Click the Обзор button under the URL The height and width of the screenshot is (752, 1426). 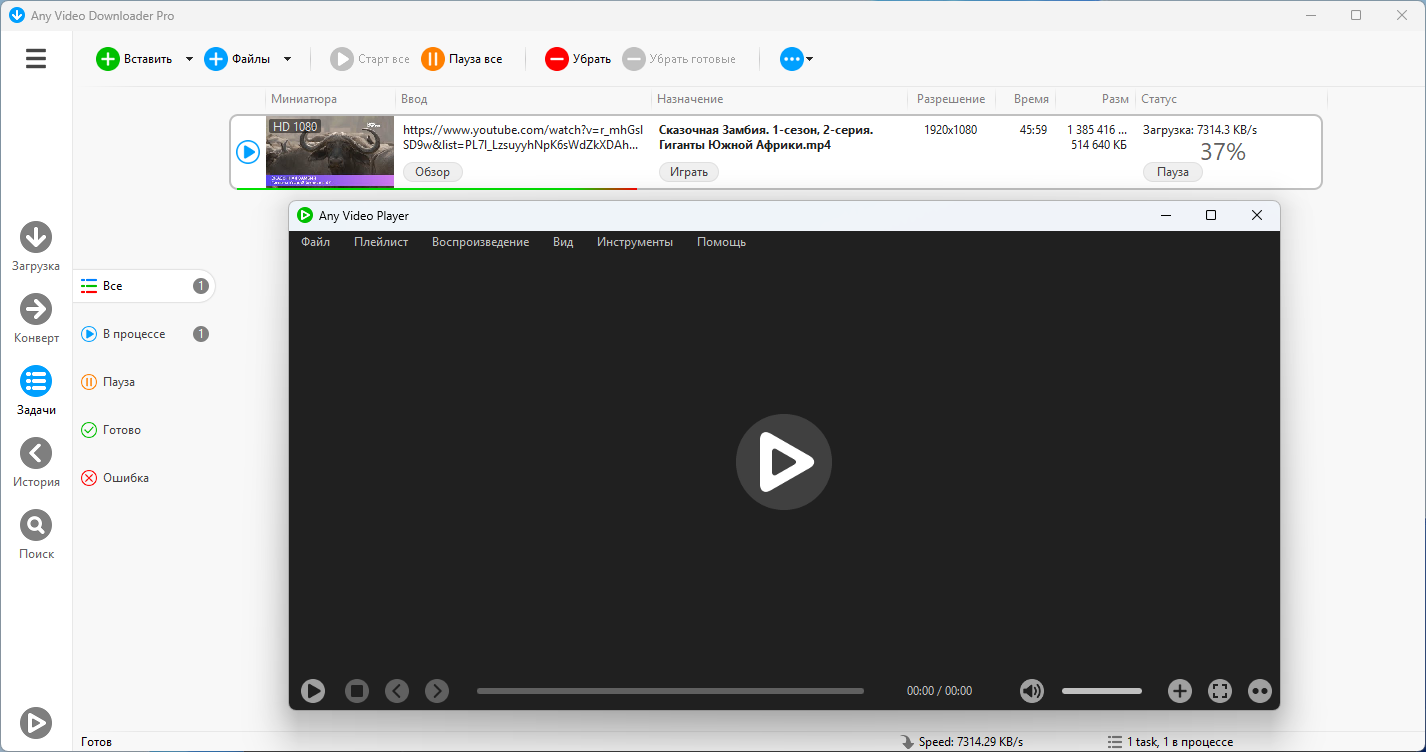click(433, 172)
